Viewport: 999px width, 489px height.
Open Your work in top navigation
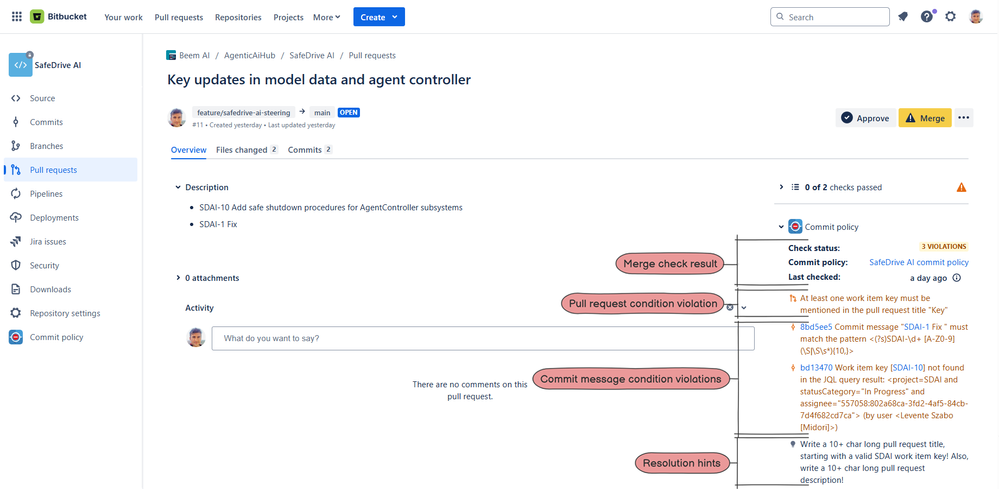124,17
